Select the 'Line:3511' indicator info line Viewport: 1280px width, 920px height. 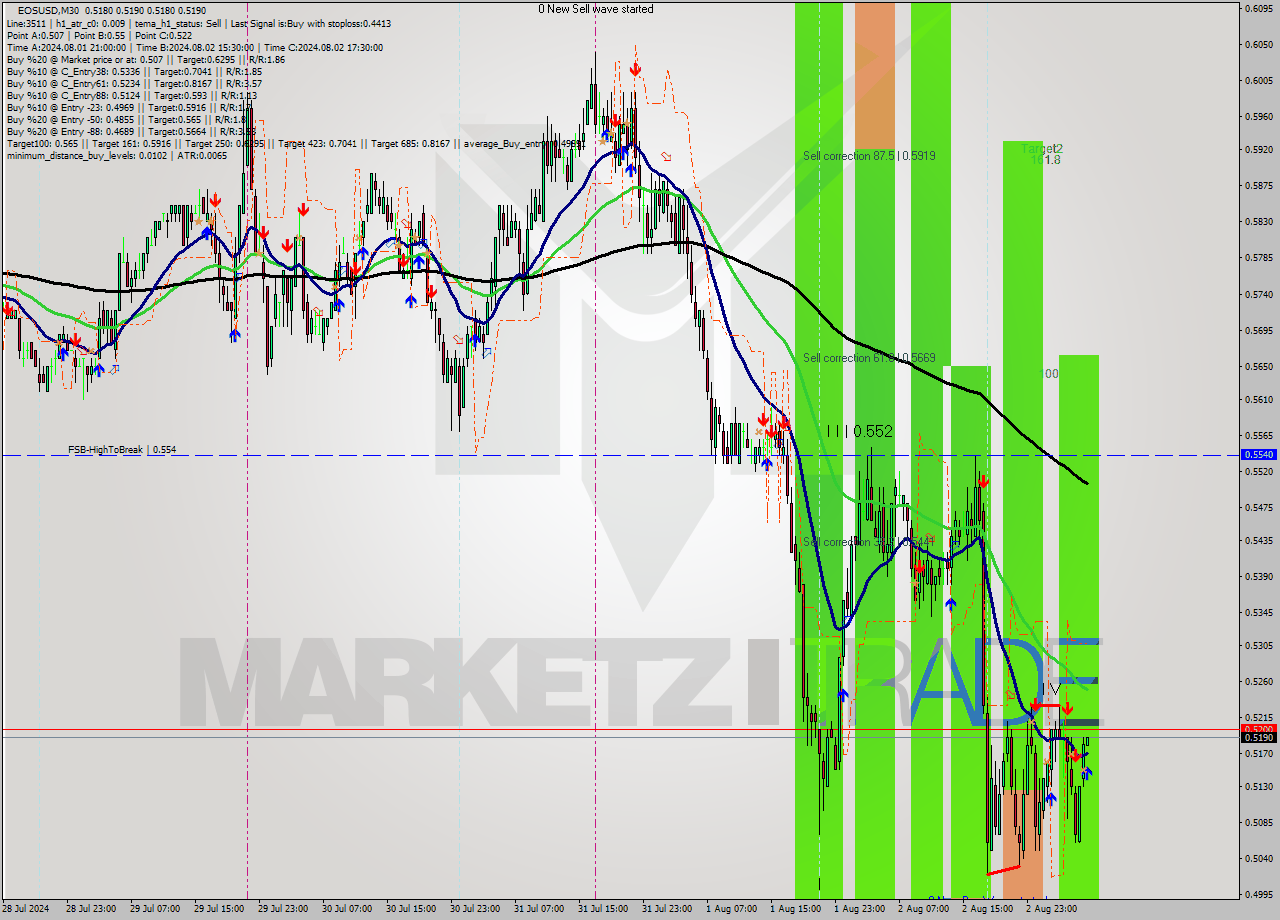tap(198, 23)
